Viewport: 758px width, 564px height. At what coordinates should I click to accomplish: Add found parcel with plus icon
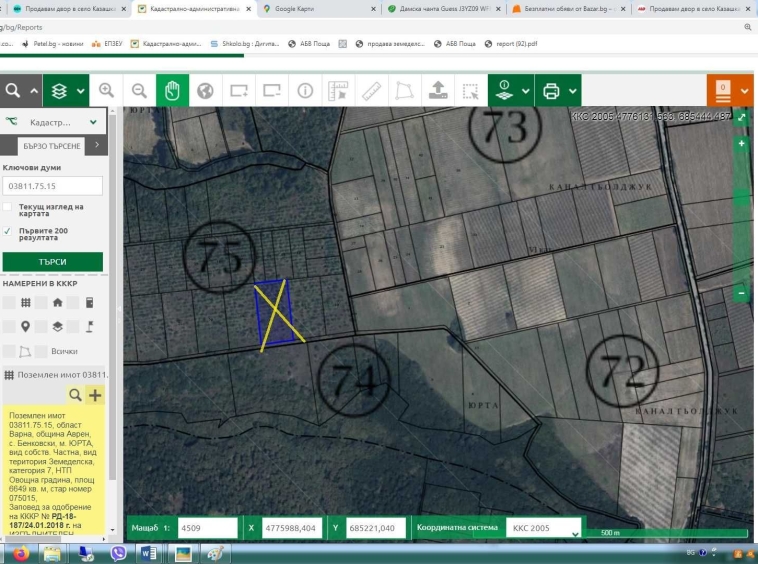95,396
